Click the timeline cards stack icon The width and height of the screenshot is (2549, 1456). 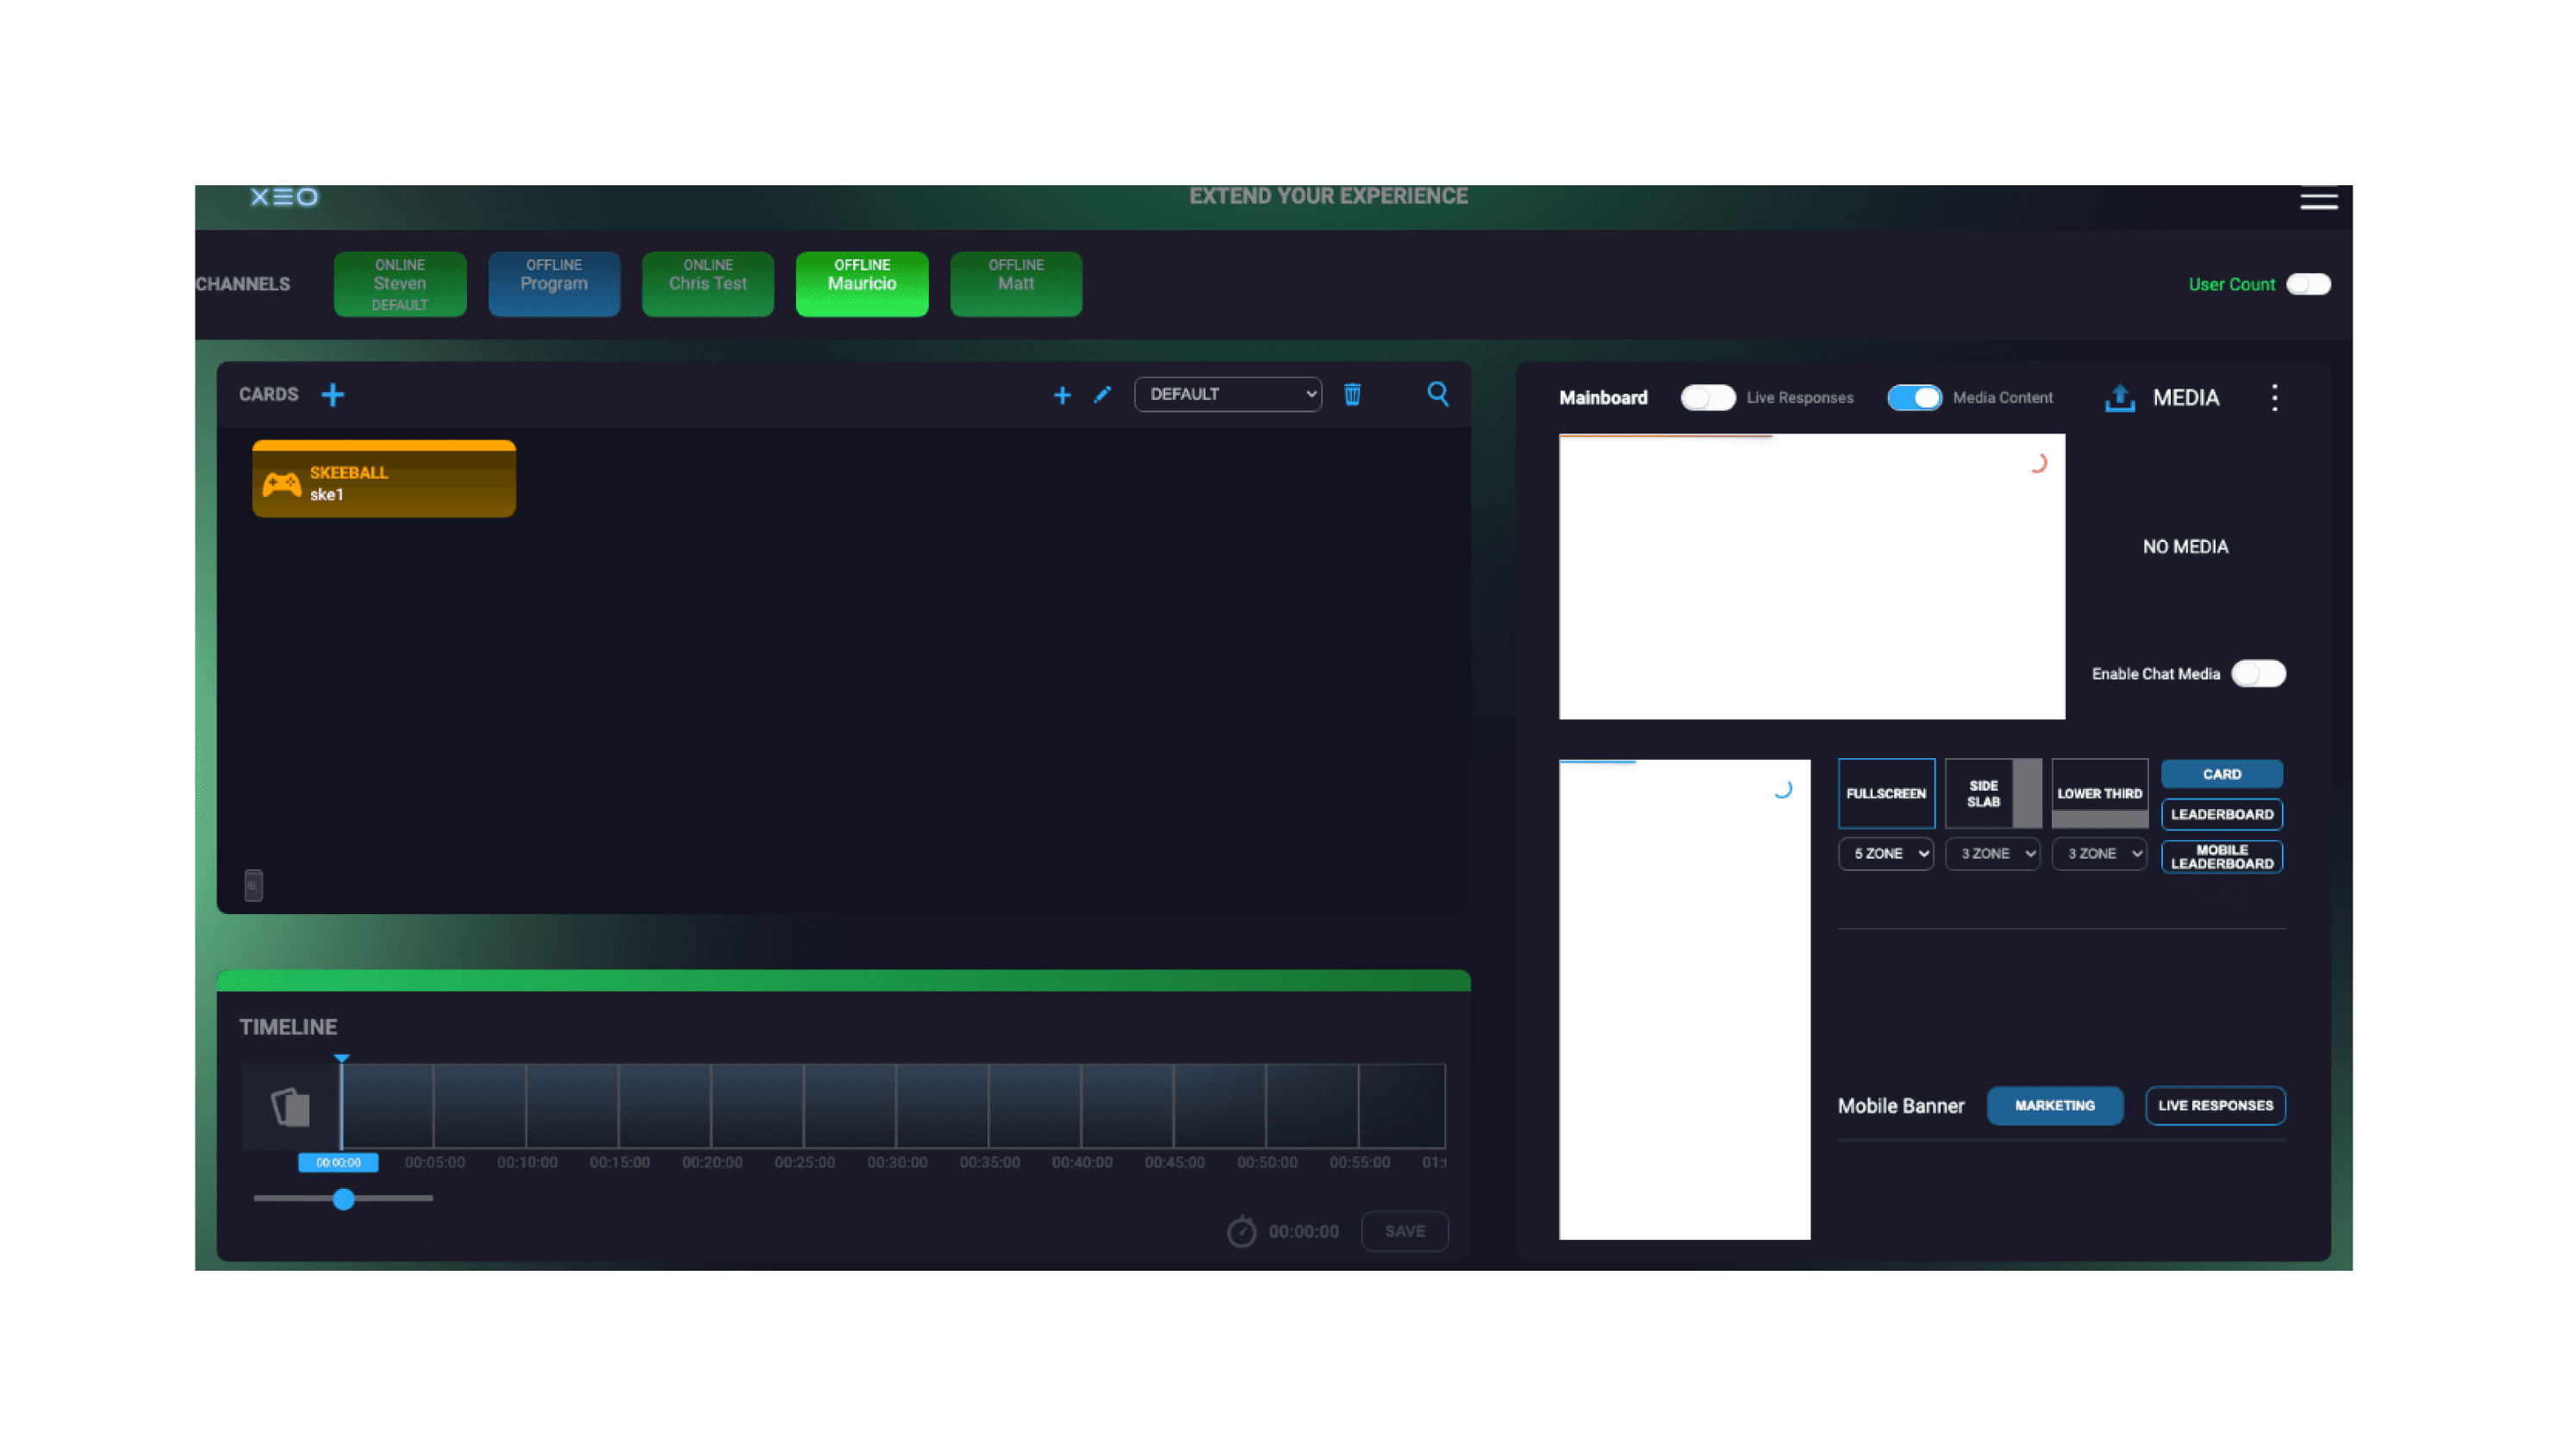[x=290, y=1106]
